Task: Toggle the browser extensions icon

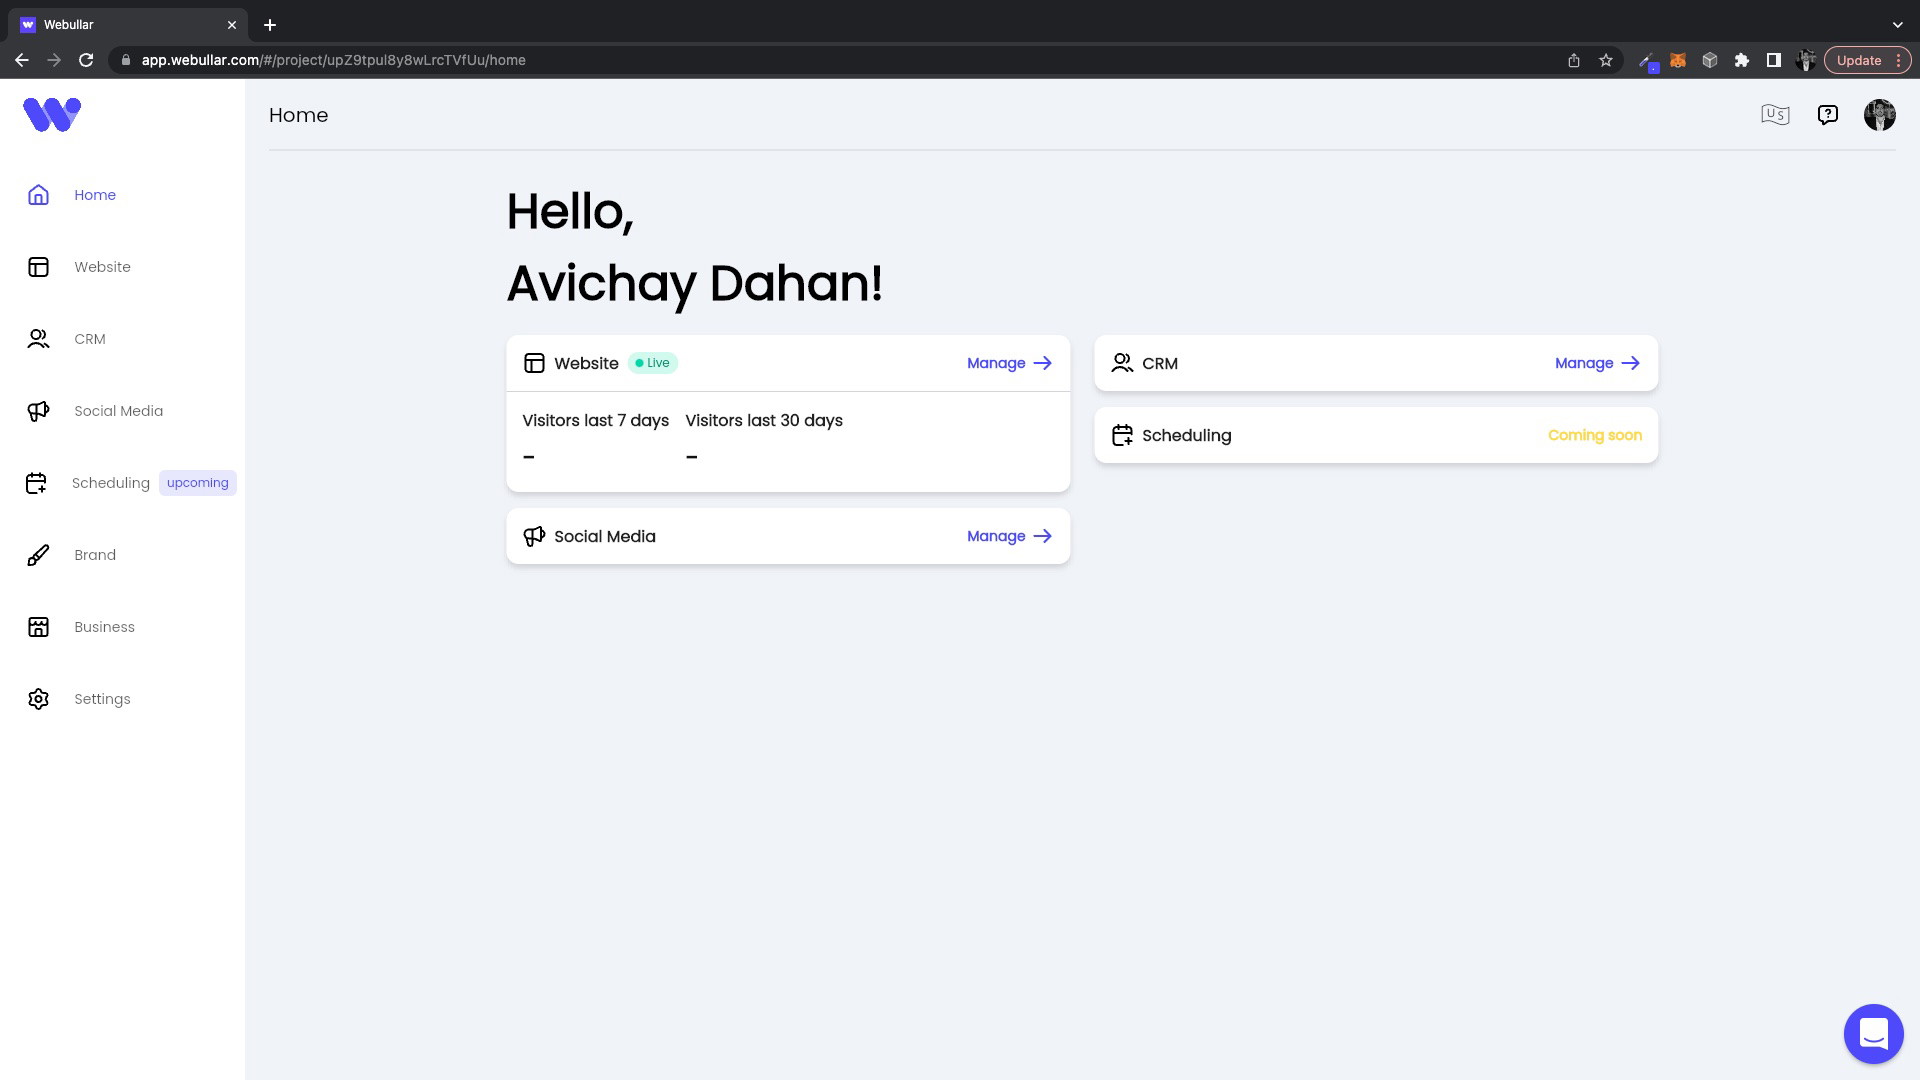Action: pyautogui.click(x=1743, y=59)
